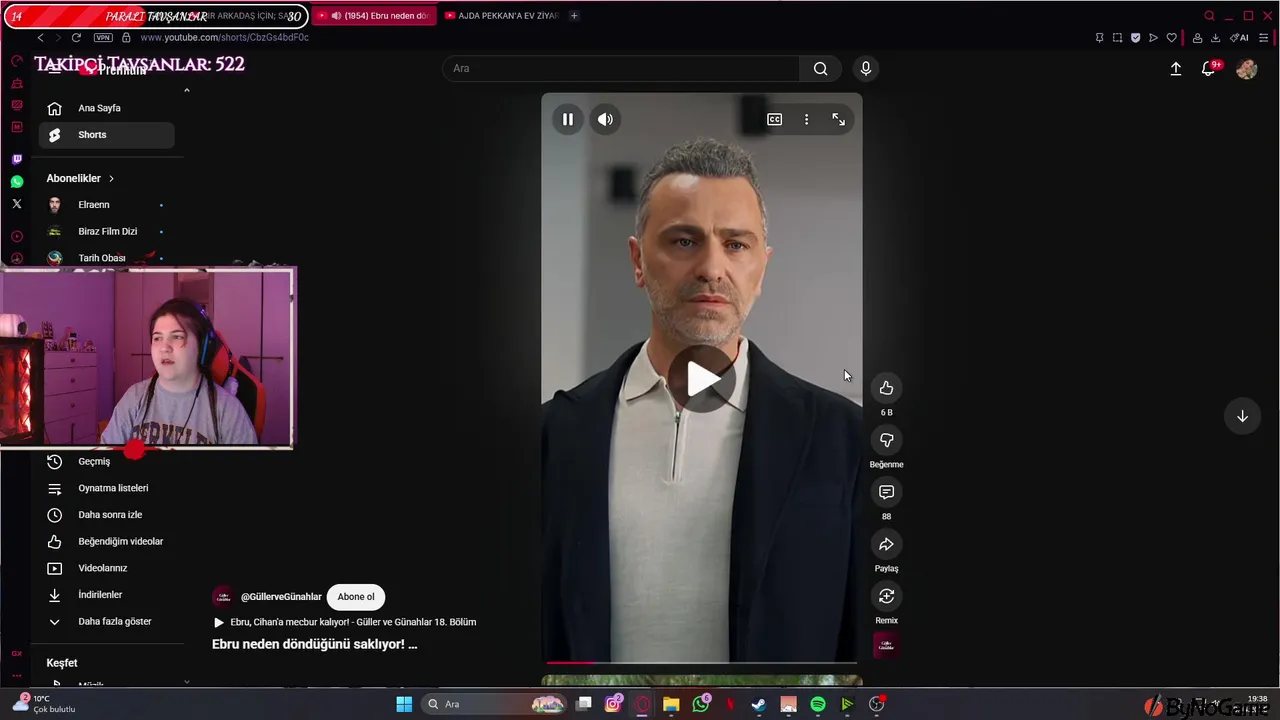Open the browser AI assistant button
This screenshot has width=1280, height=720.
pos(1239,38)
